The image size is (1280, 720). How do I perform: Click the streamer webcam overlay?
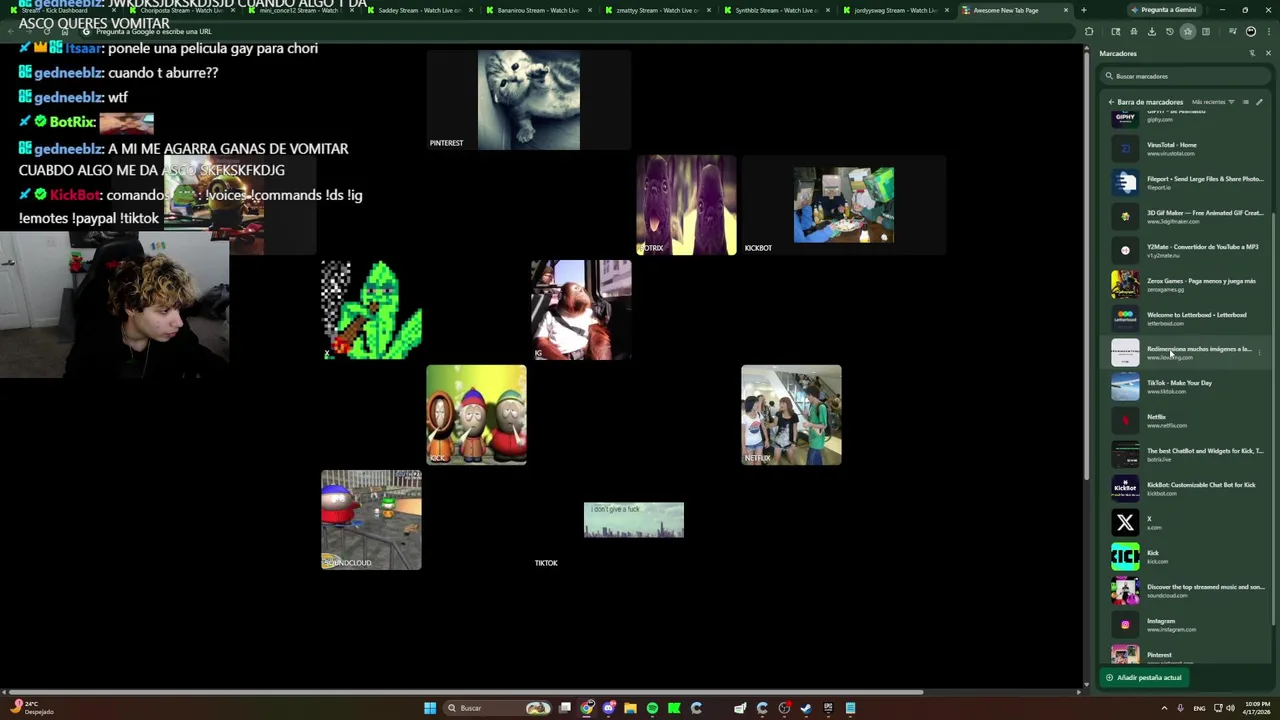coord(114,305)
